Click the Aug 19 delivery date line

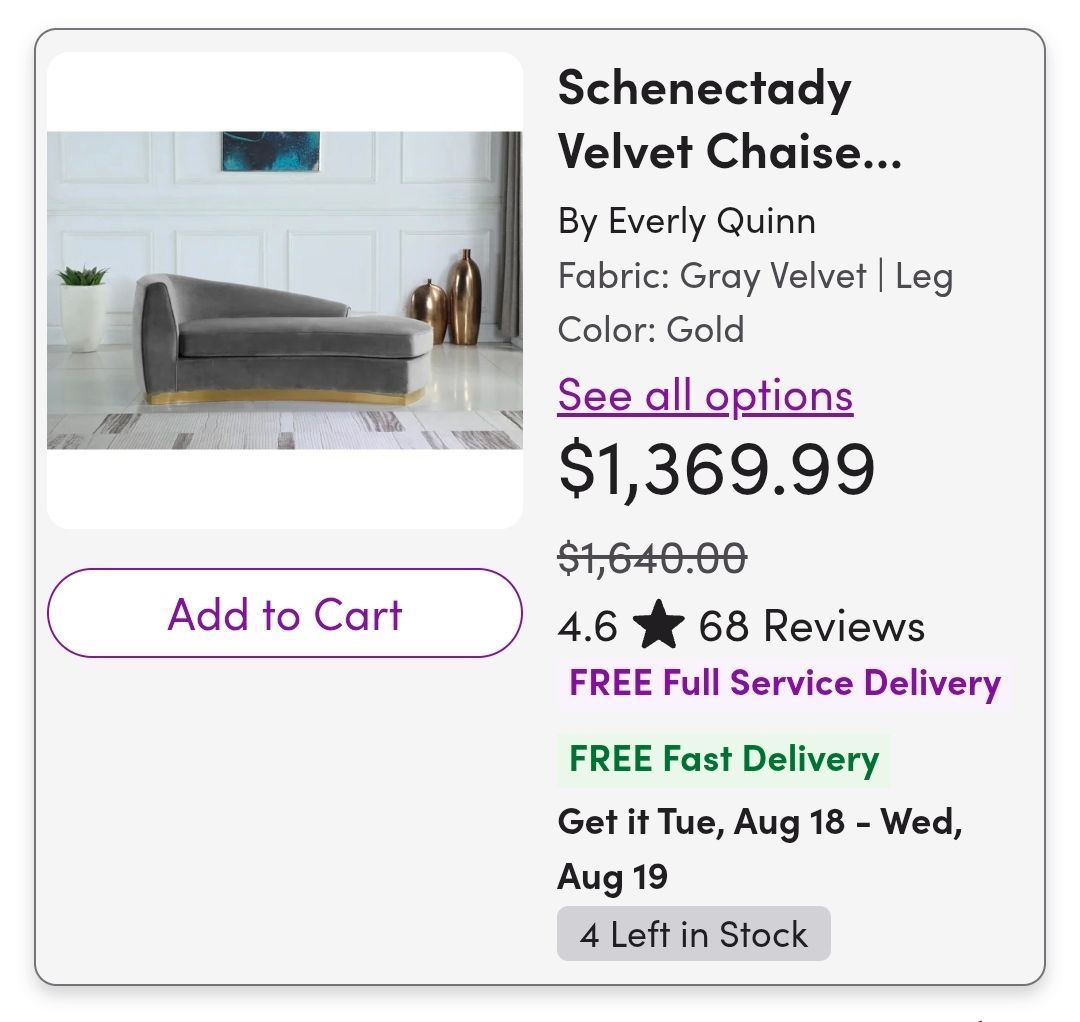pyautogui.click(x=612, y=877)
